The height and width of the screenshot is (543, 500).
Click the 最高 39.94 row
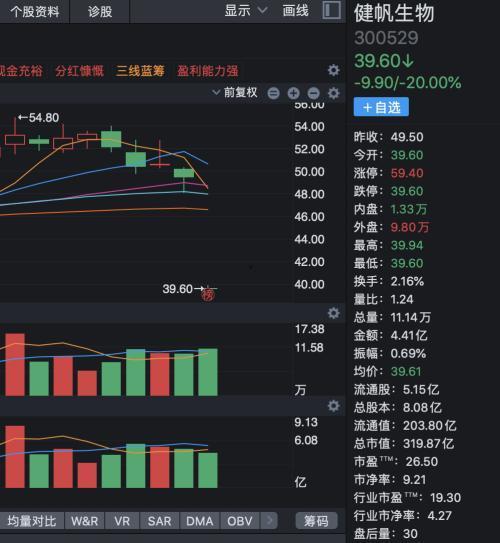(389, 245)
